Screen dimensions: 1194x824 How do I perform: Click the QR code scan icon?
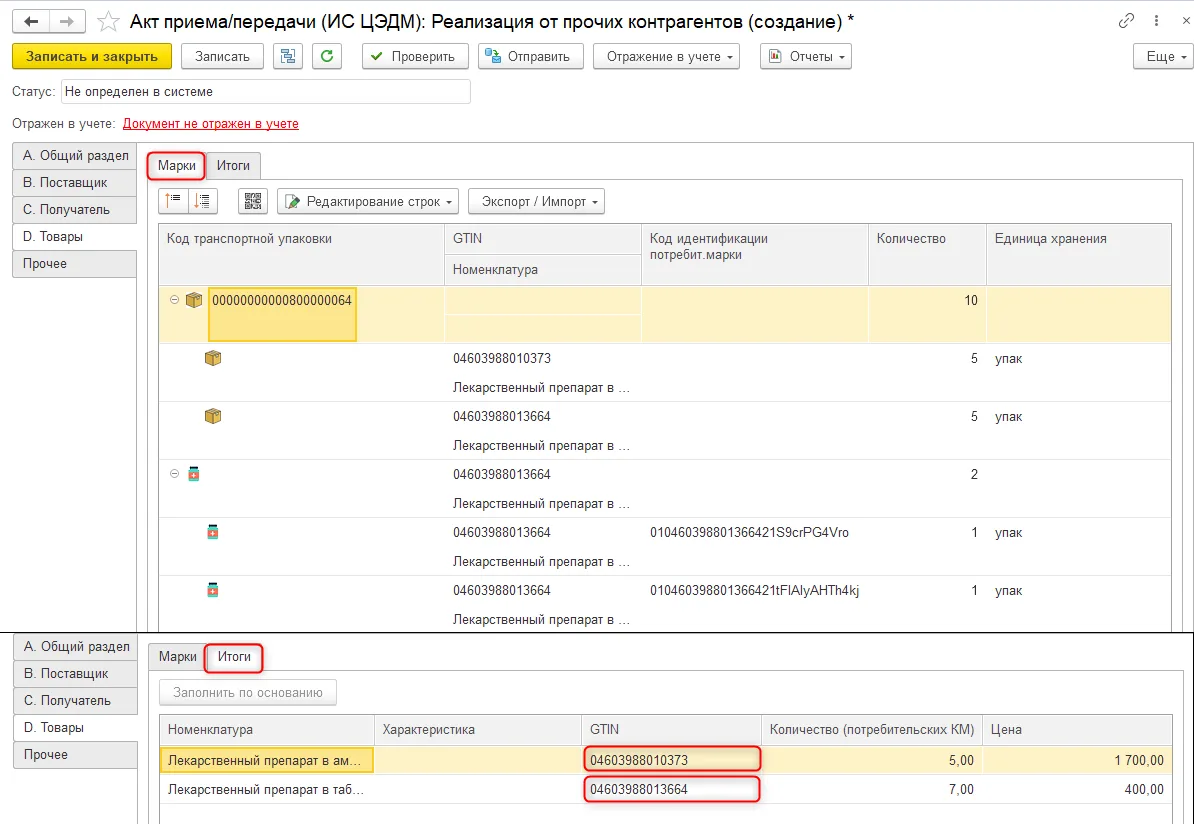tap(253, 201)
